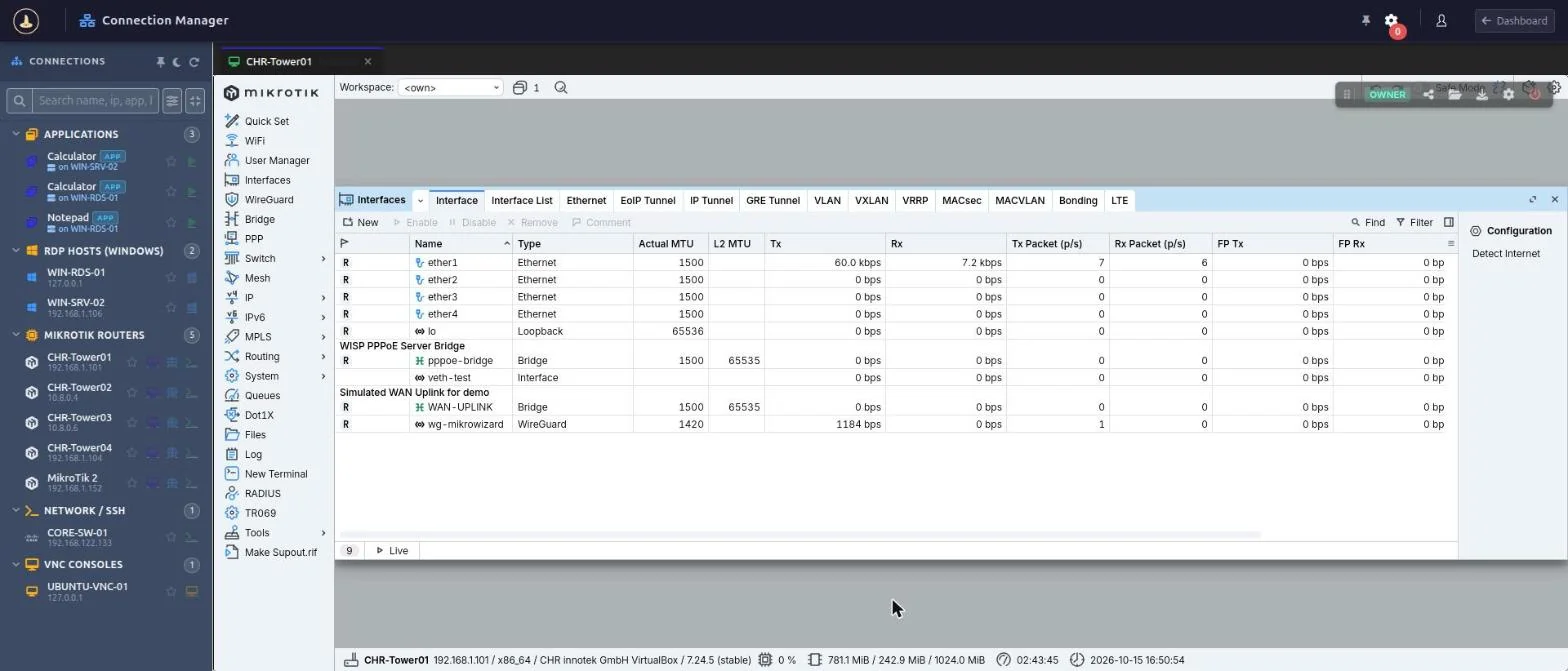The height and width of the screenshot is (671, 1568).
Task: Toggle side panel icon next to Filter
Action: [x=1448, y=223]
